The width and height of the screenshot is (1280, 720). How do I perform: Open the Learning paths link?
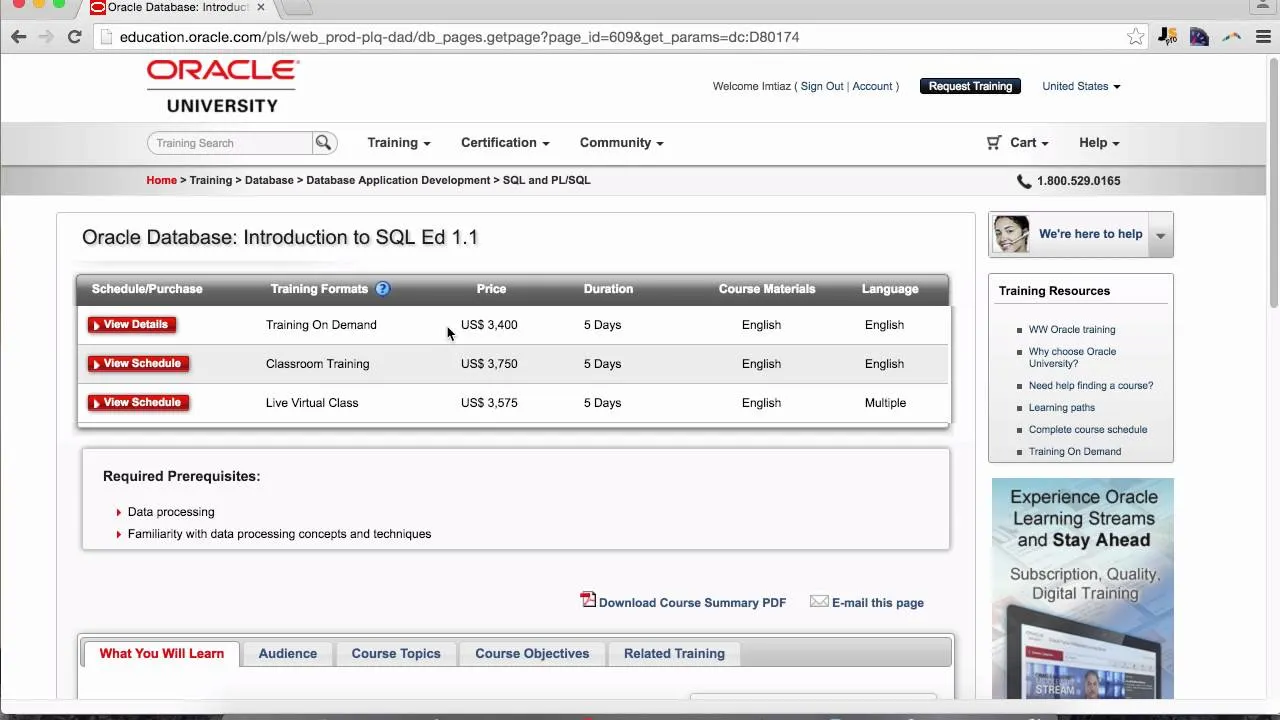tap(1061, 408)
